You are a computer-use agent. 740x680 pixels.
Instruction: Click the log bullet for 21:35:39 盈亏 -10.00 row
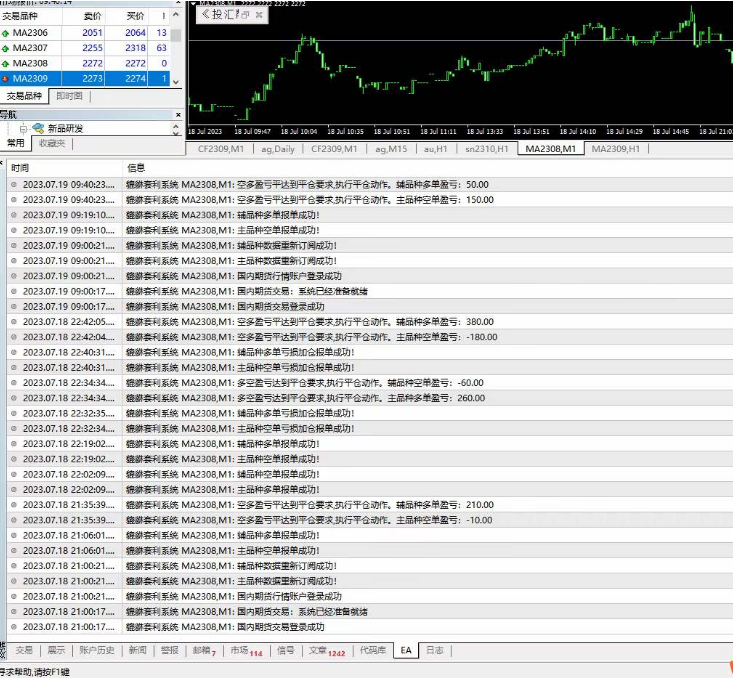click(14, 520)
